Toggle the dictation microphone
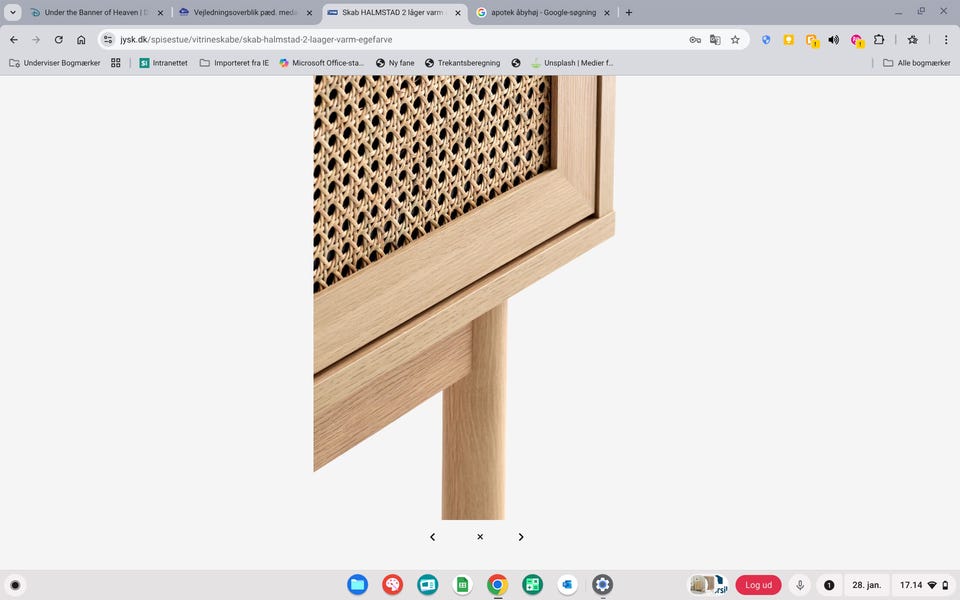Screen dimensions: 960x600 pyautogui.click(x=800, y=585)
